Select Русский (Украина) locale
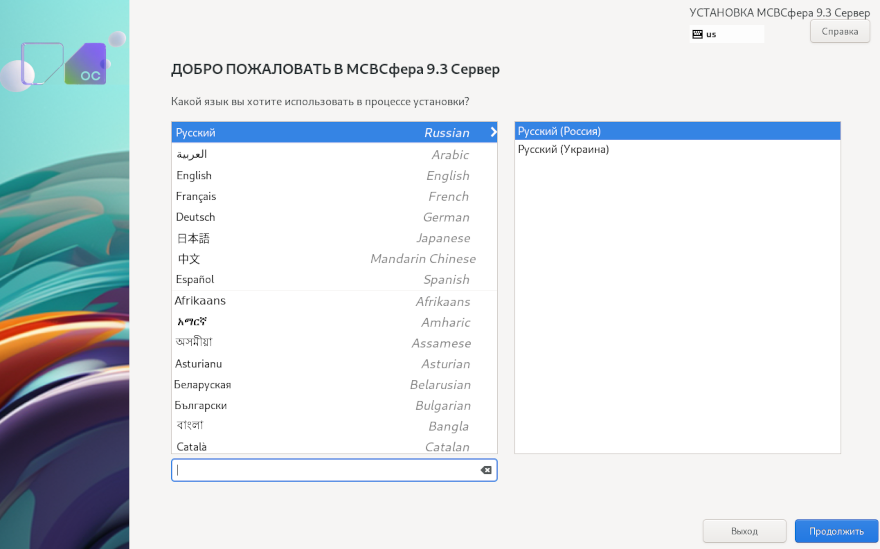 point(677,149)
